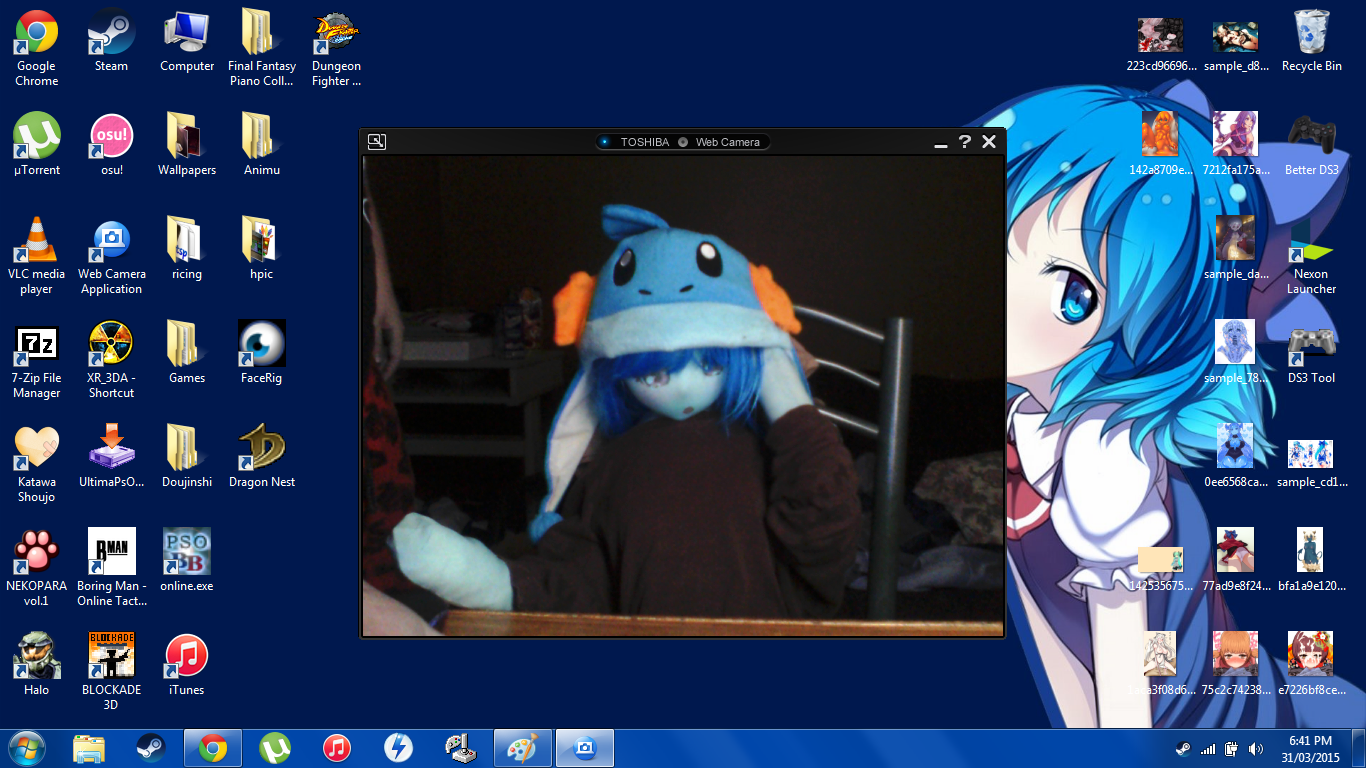Select the Games folder
Image resolution: width=1366 pixels, height=768 pixels.
(x=187, y=353)
